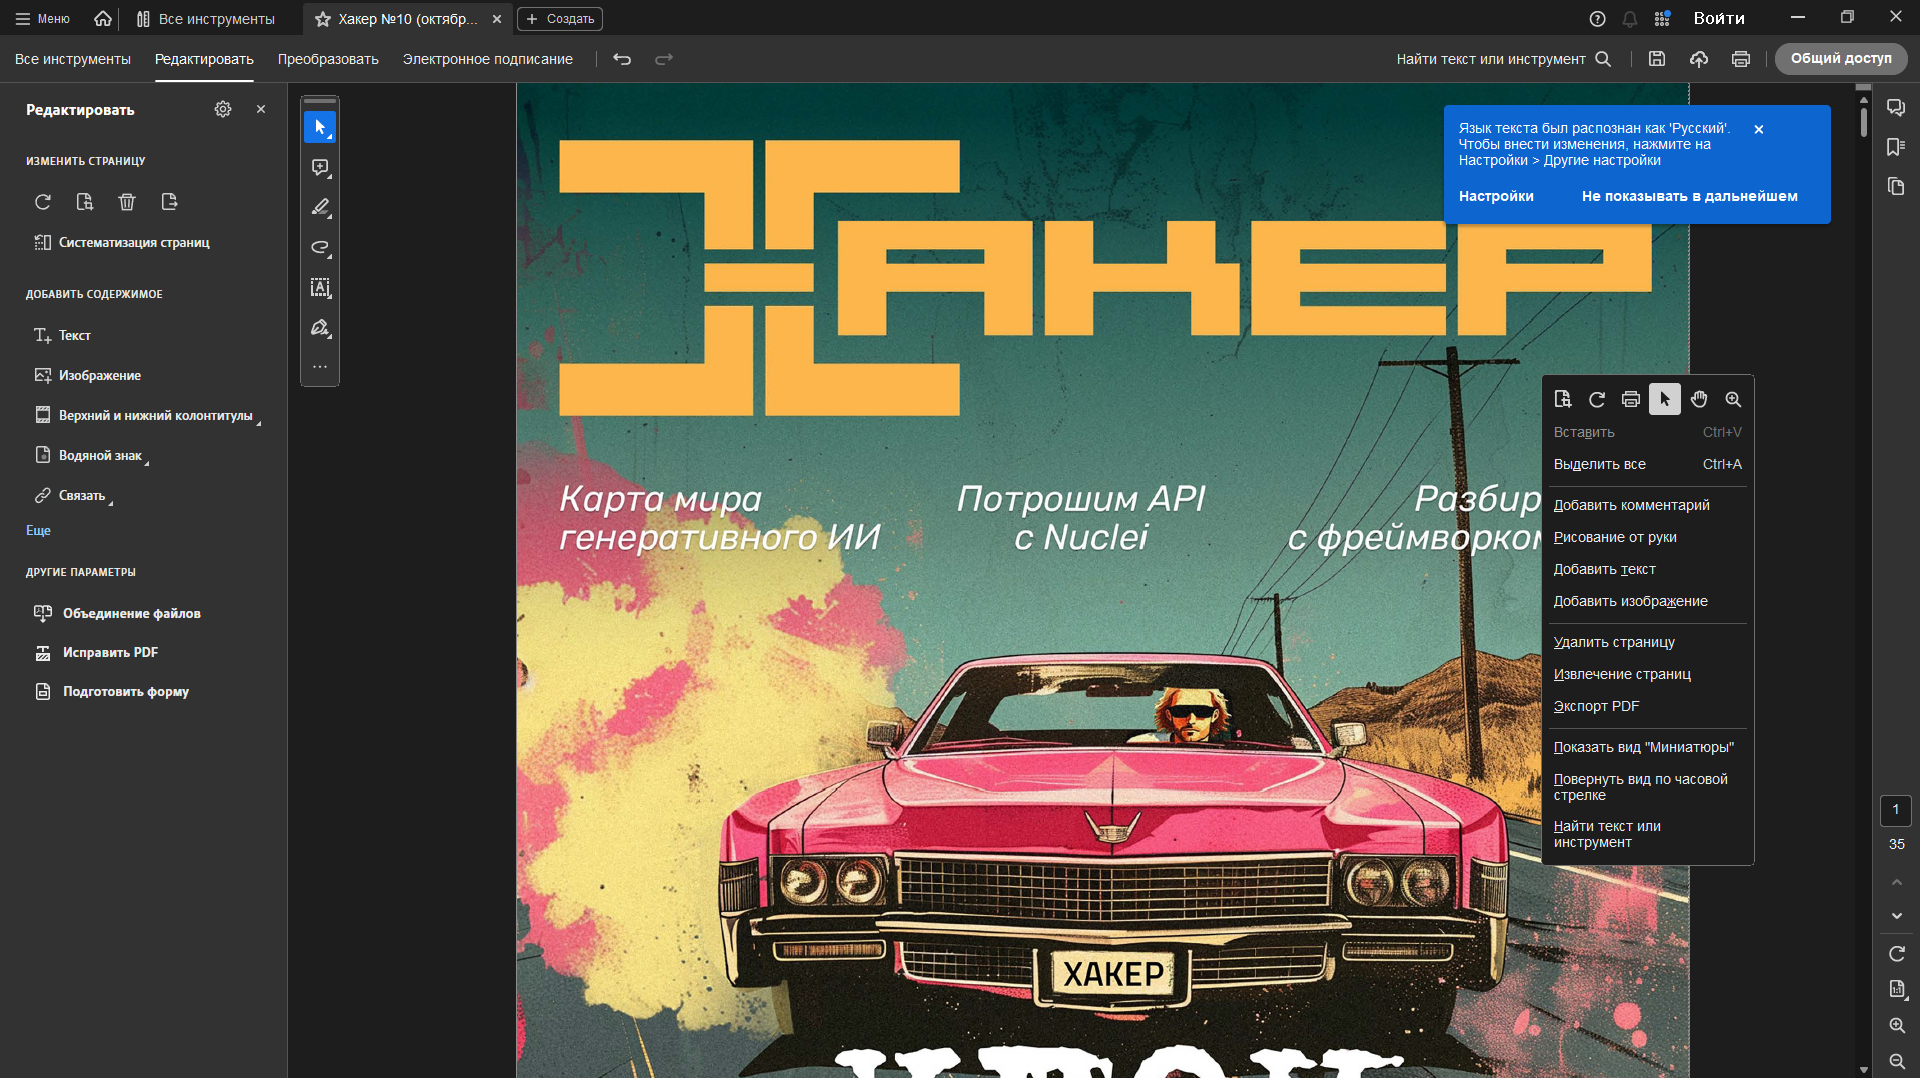This screenshot has width=1920, height=1080.
Task: Select the arrow selection tool in vertical toolbar
Action: pyautogui.click(x=320, y=127)
